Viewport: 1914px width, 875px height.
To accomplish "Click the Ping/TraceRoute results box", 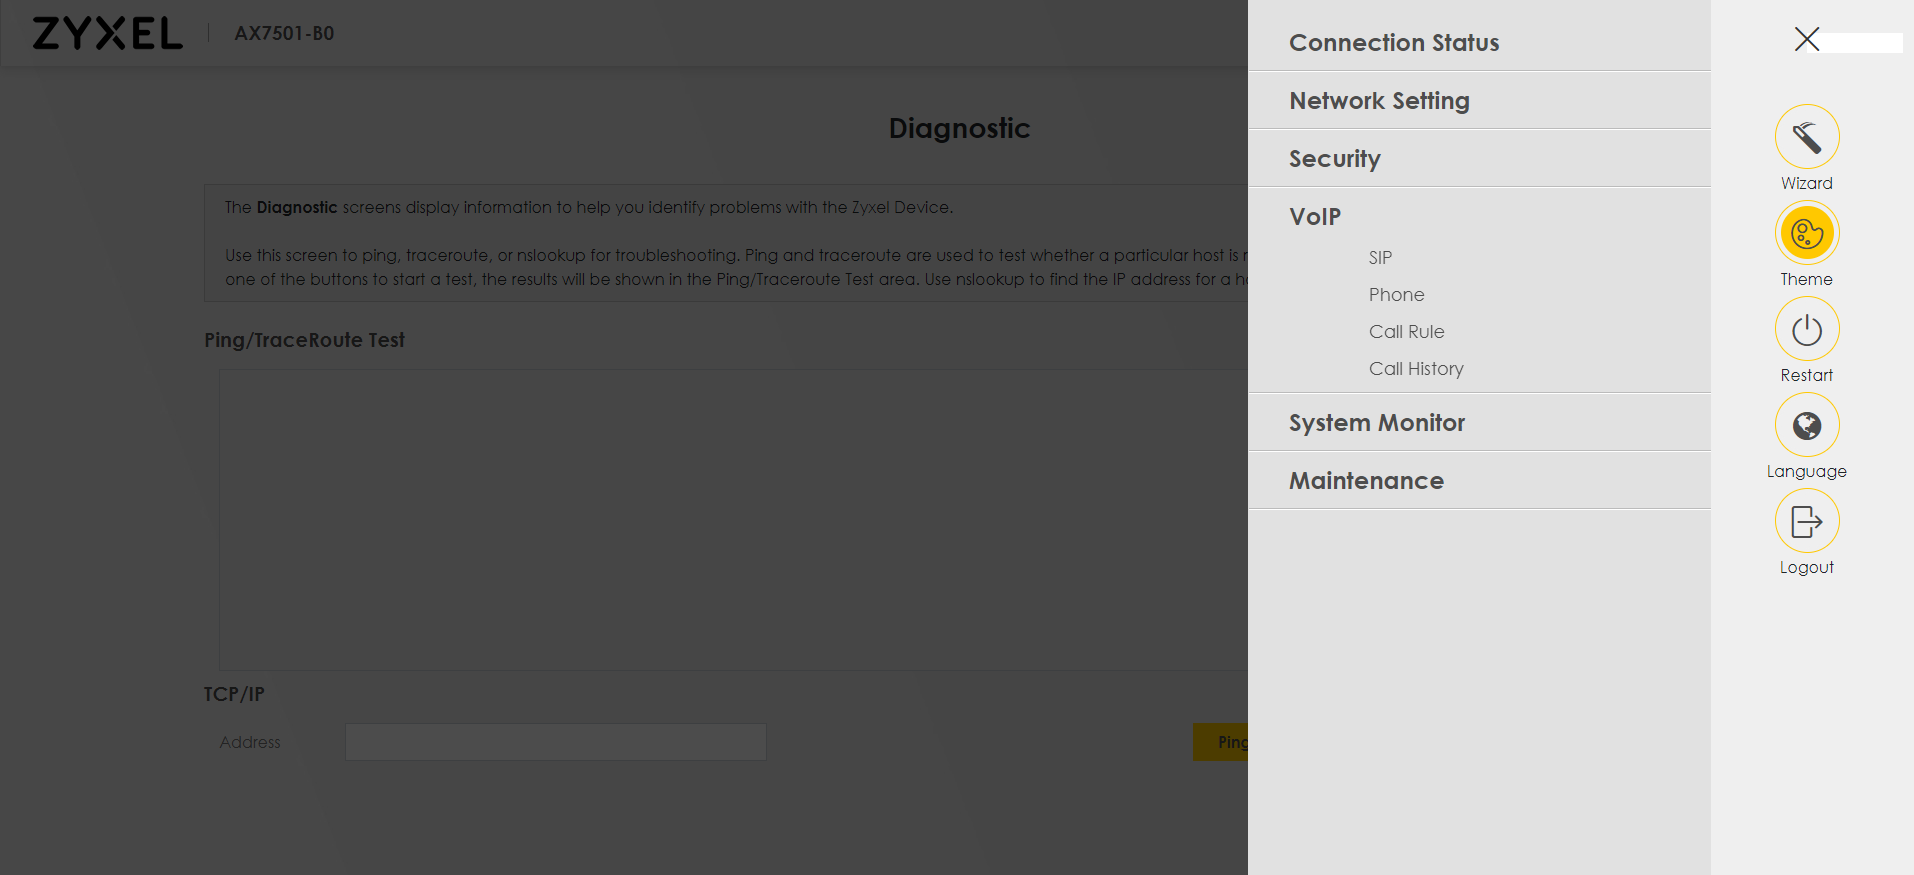I will pos(730,520).
